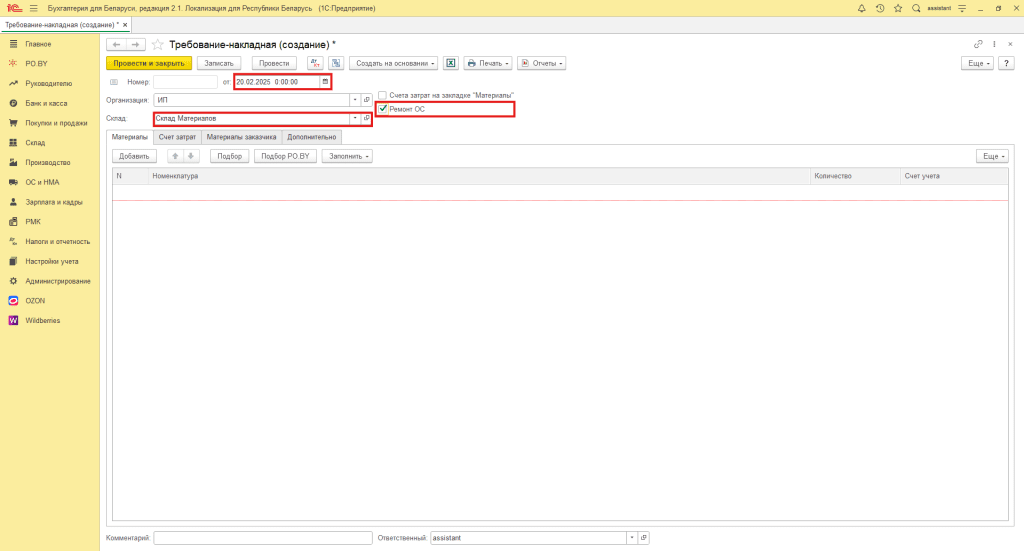Click the date field 20.02.2025

(278, 82)
